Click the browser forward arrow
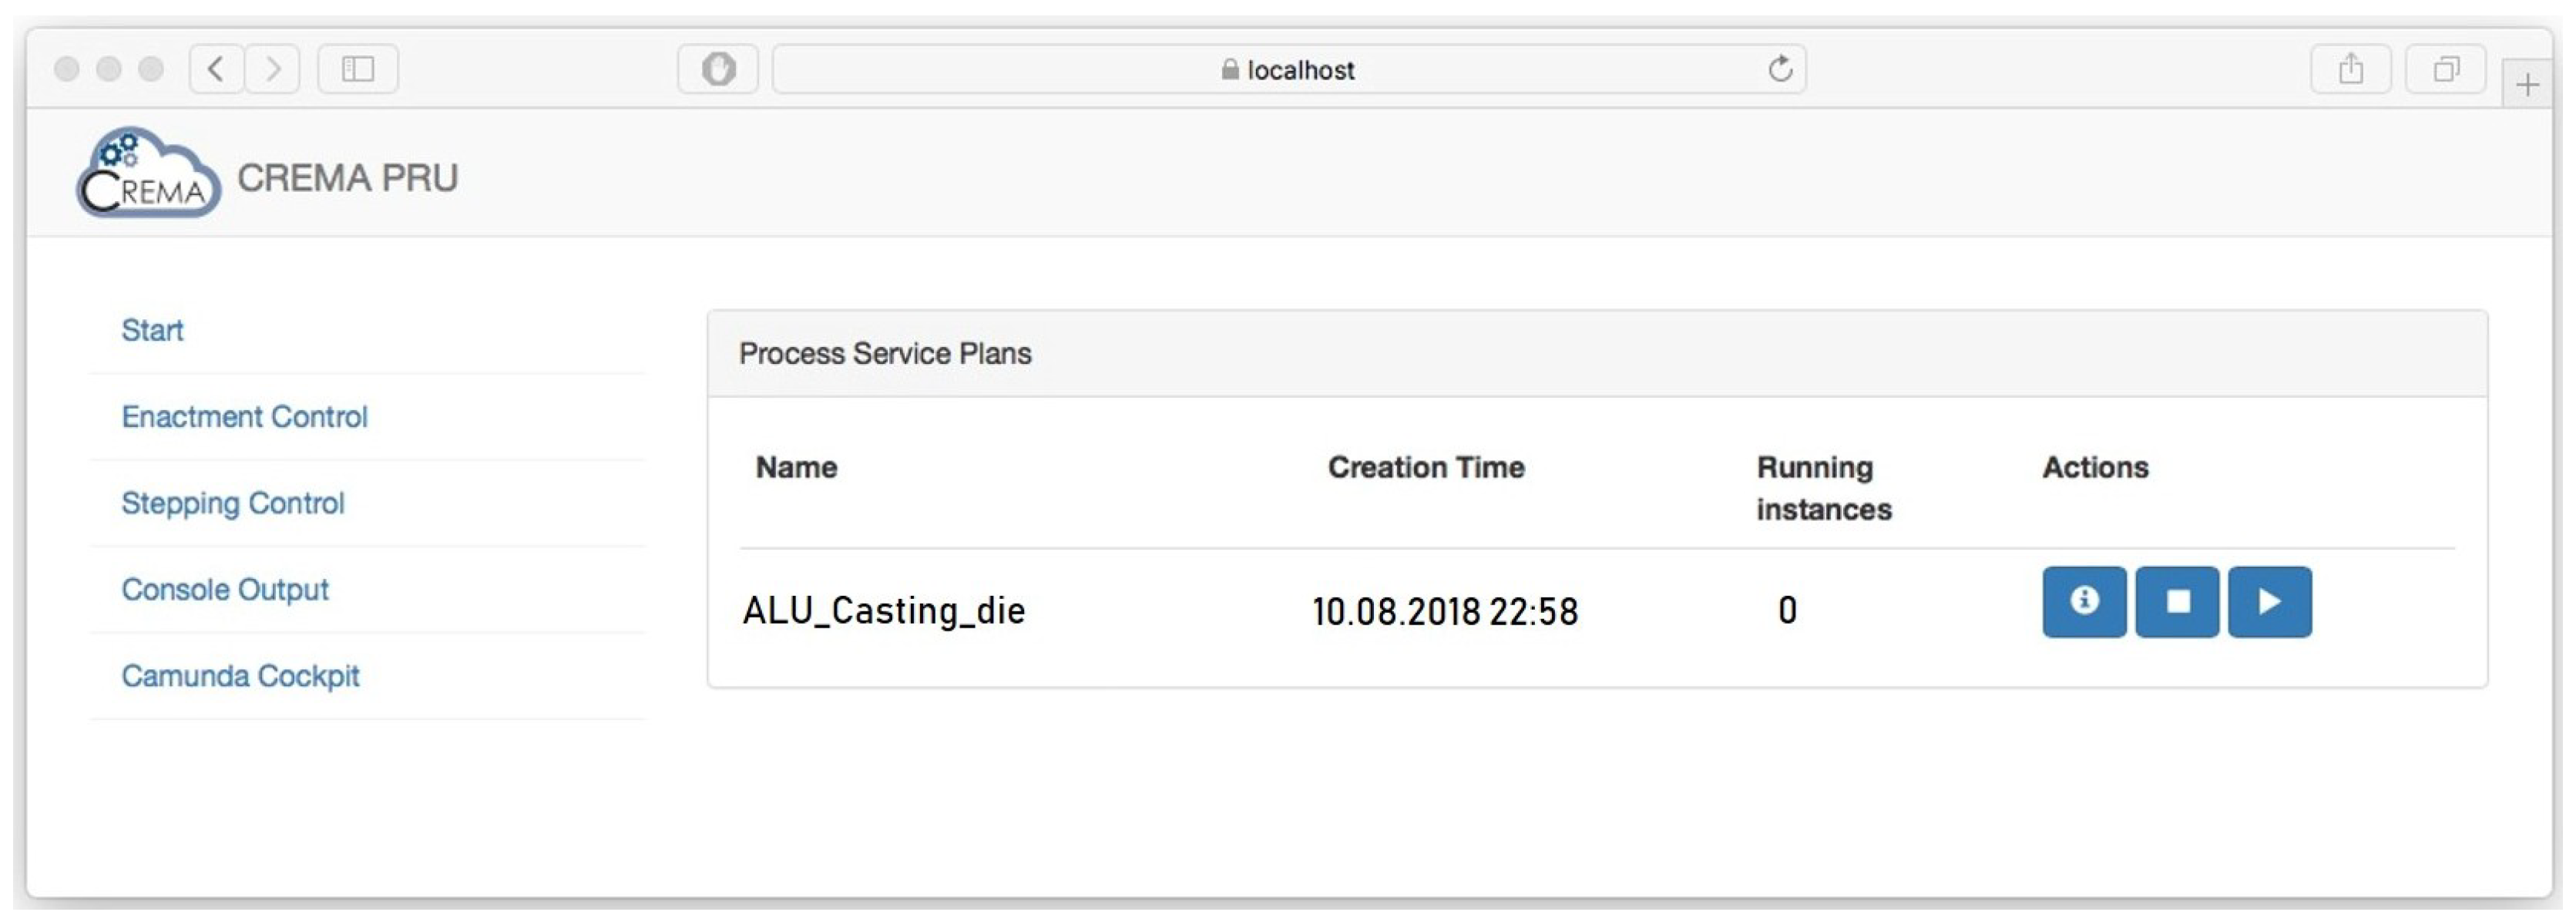2576x922 pixels. pyautogui.click(x=272, y=69)
